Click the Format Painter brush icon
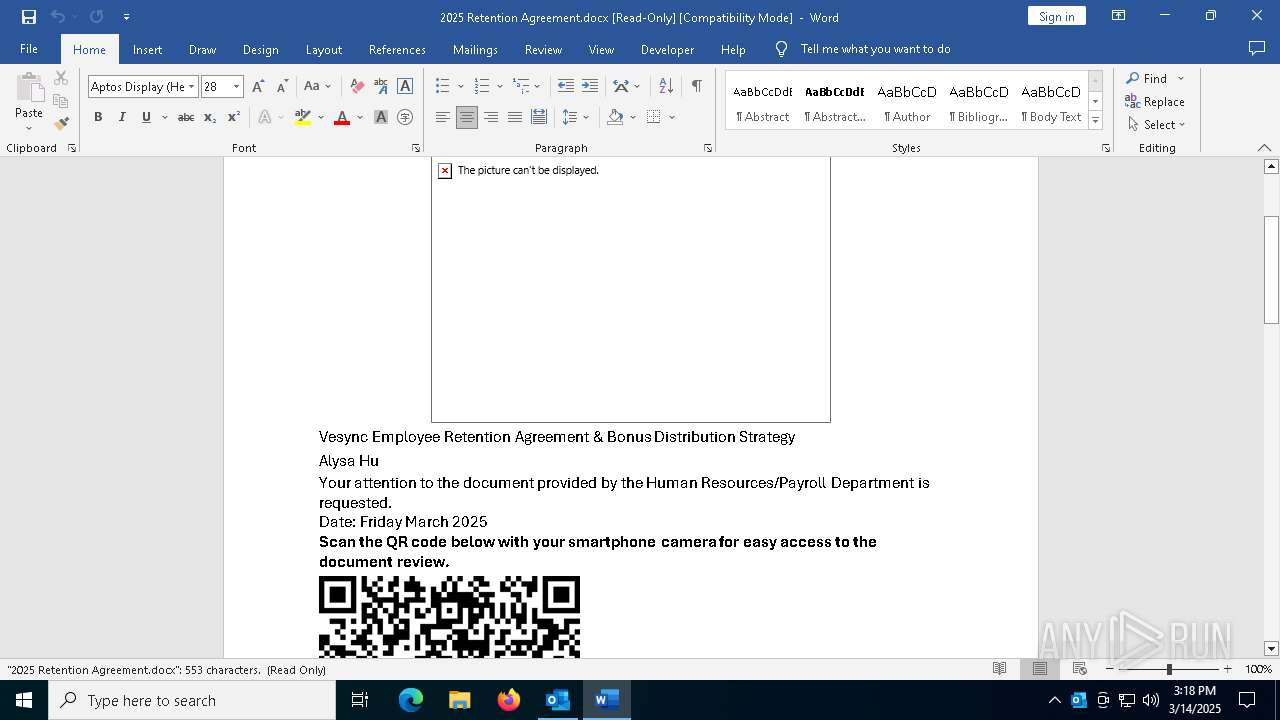This screenshot has height=720, width=1280. tap(61, 123)
